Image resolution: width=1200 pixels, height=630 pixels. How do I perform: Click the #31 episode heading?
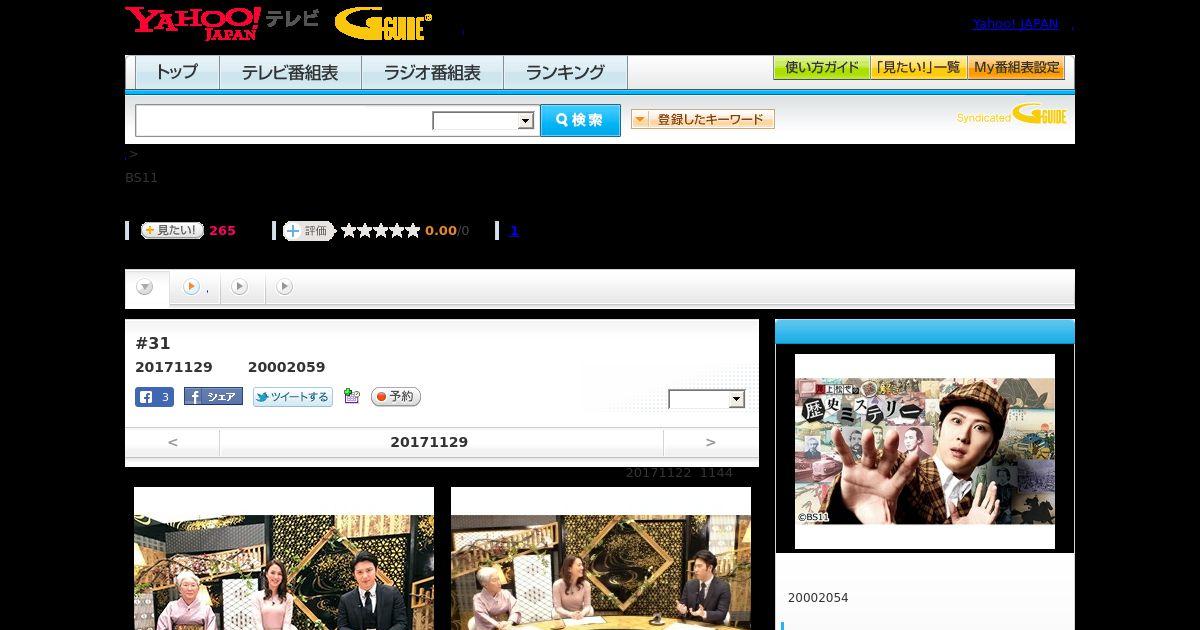(x=153, y=343)
